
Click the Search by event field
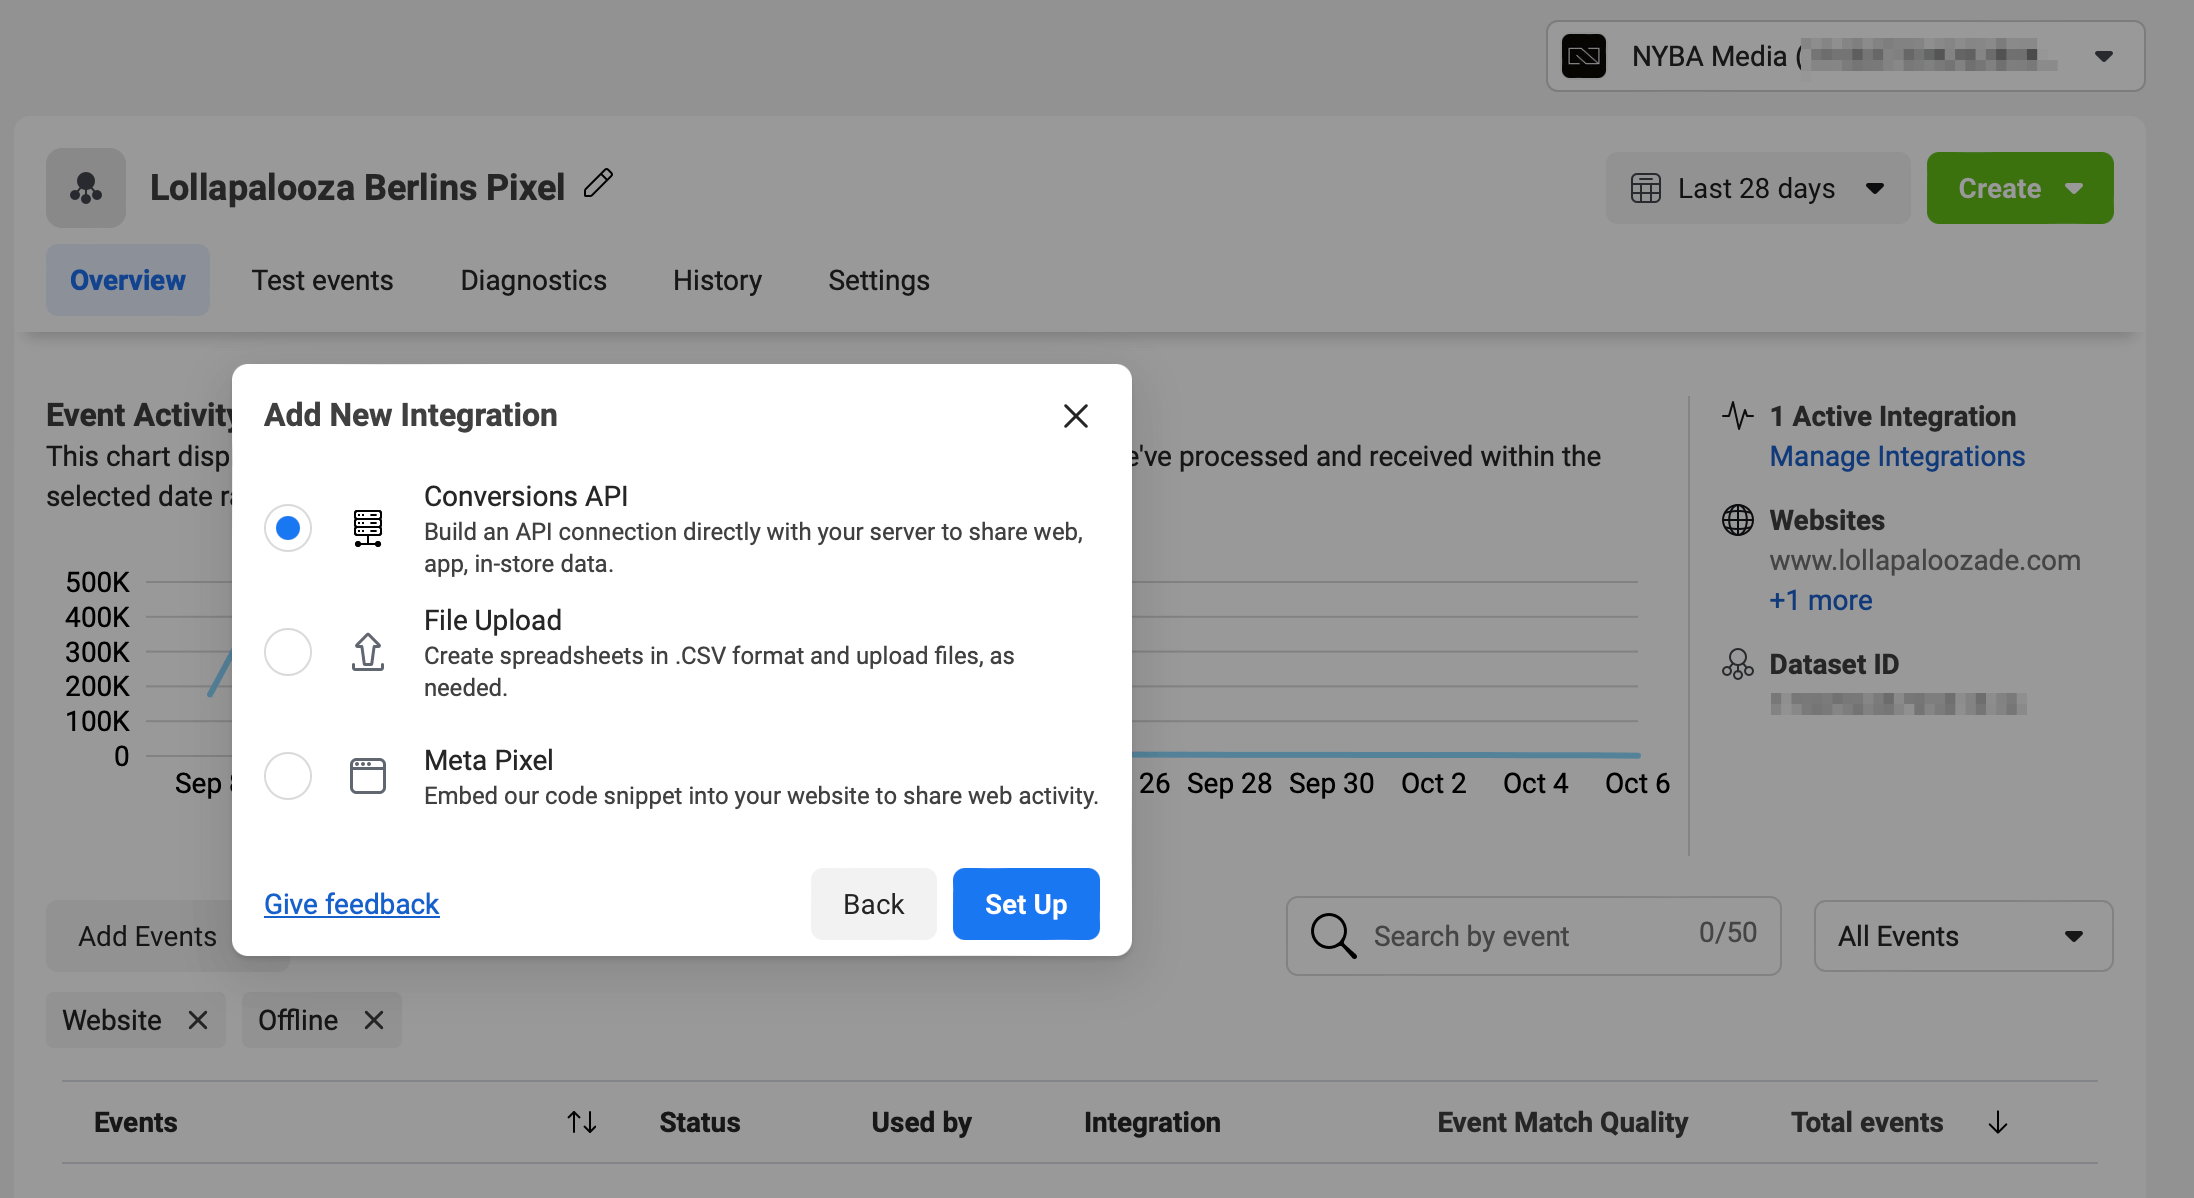[x=1534, y=936]
